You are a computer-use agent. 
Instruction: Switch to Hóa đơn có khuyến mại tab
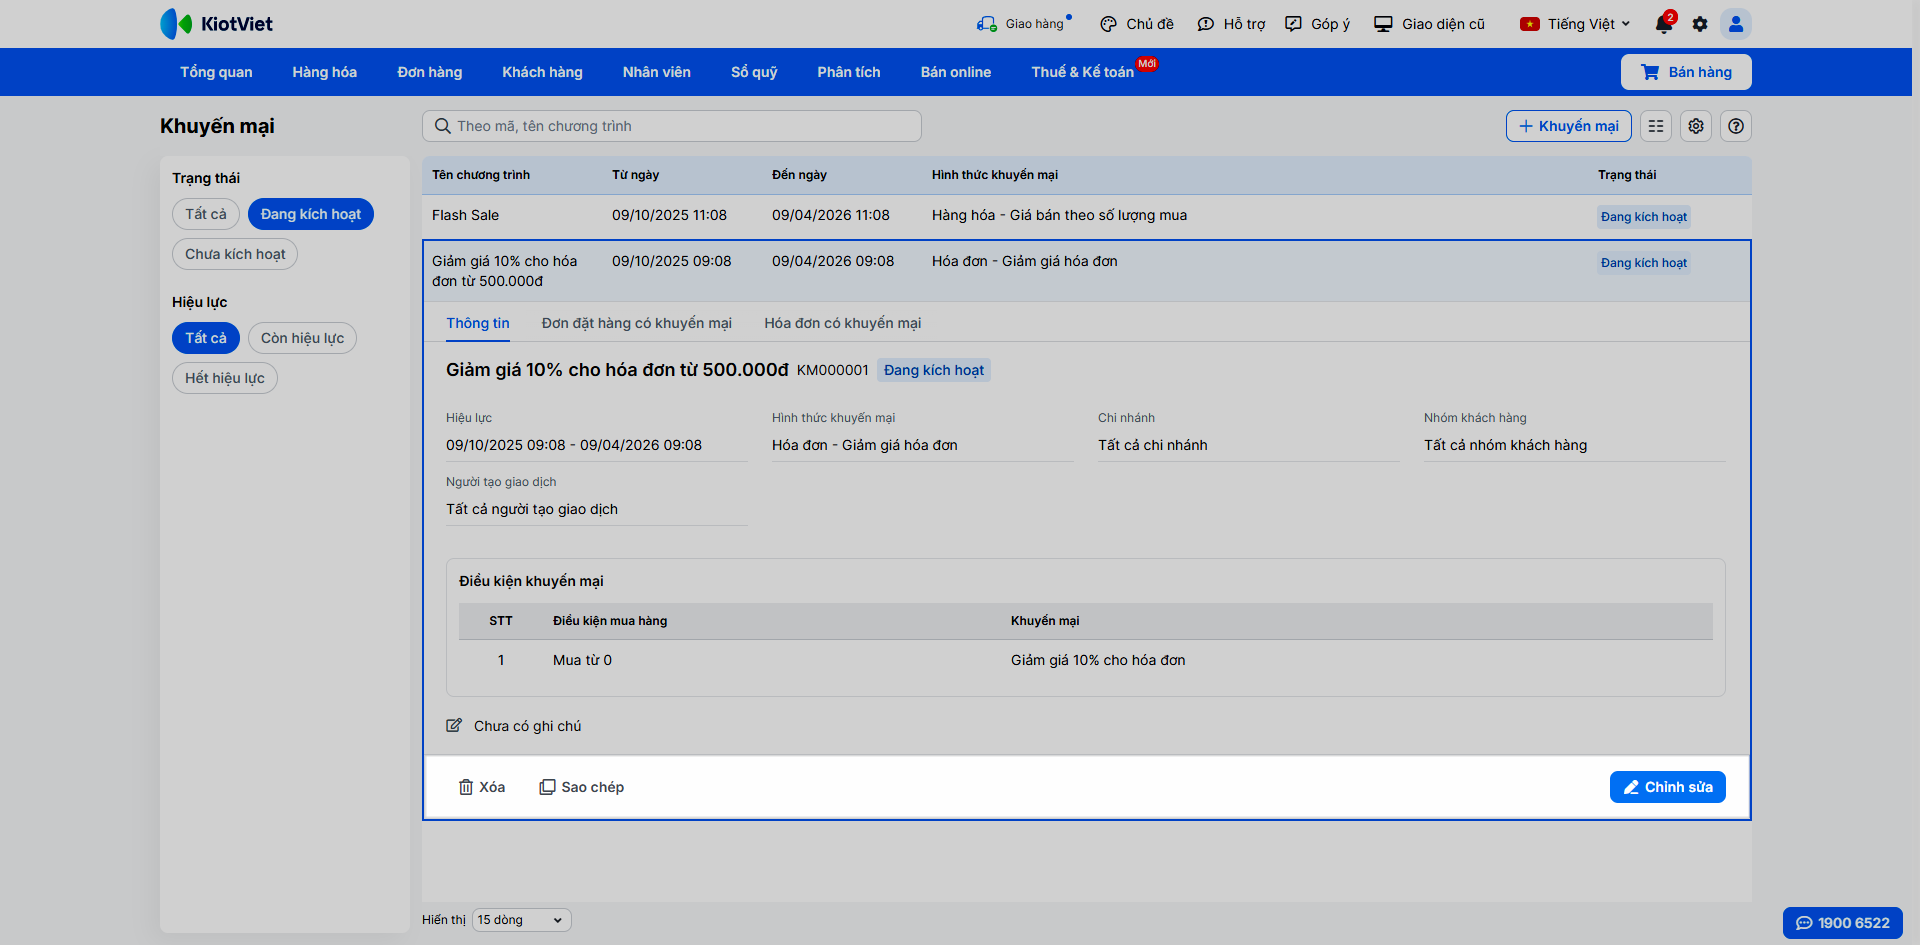[843, 323]
